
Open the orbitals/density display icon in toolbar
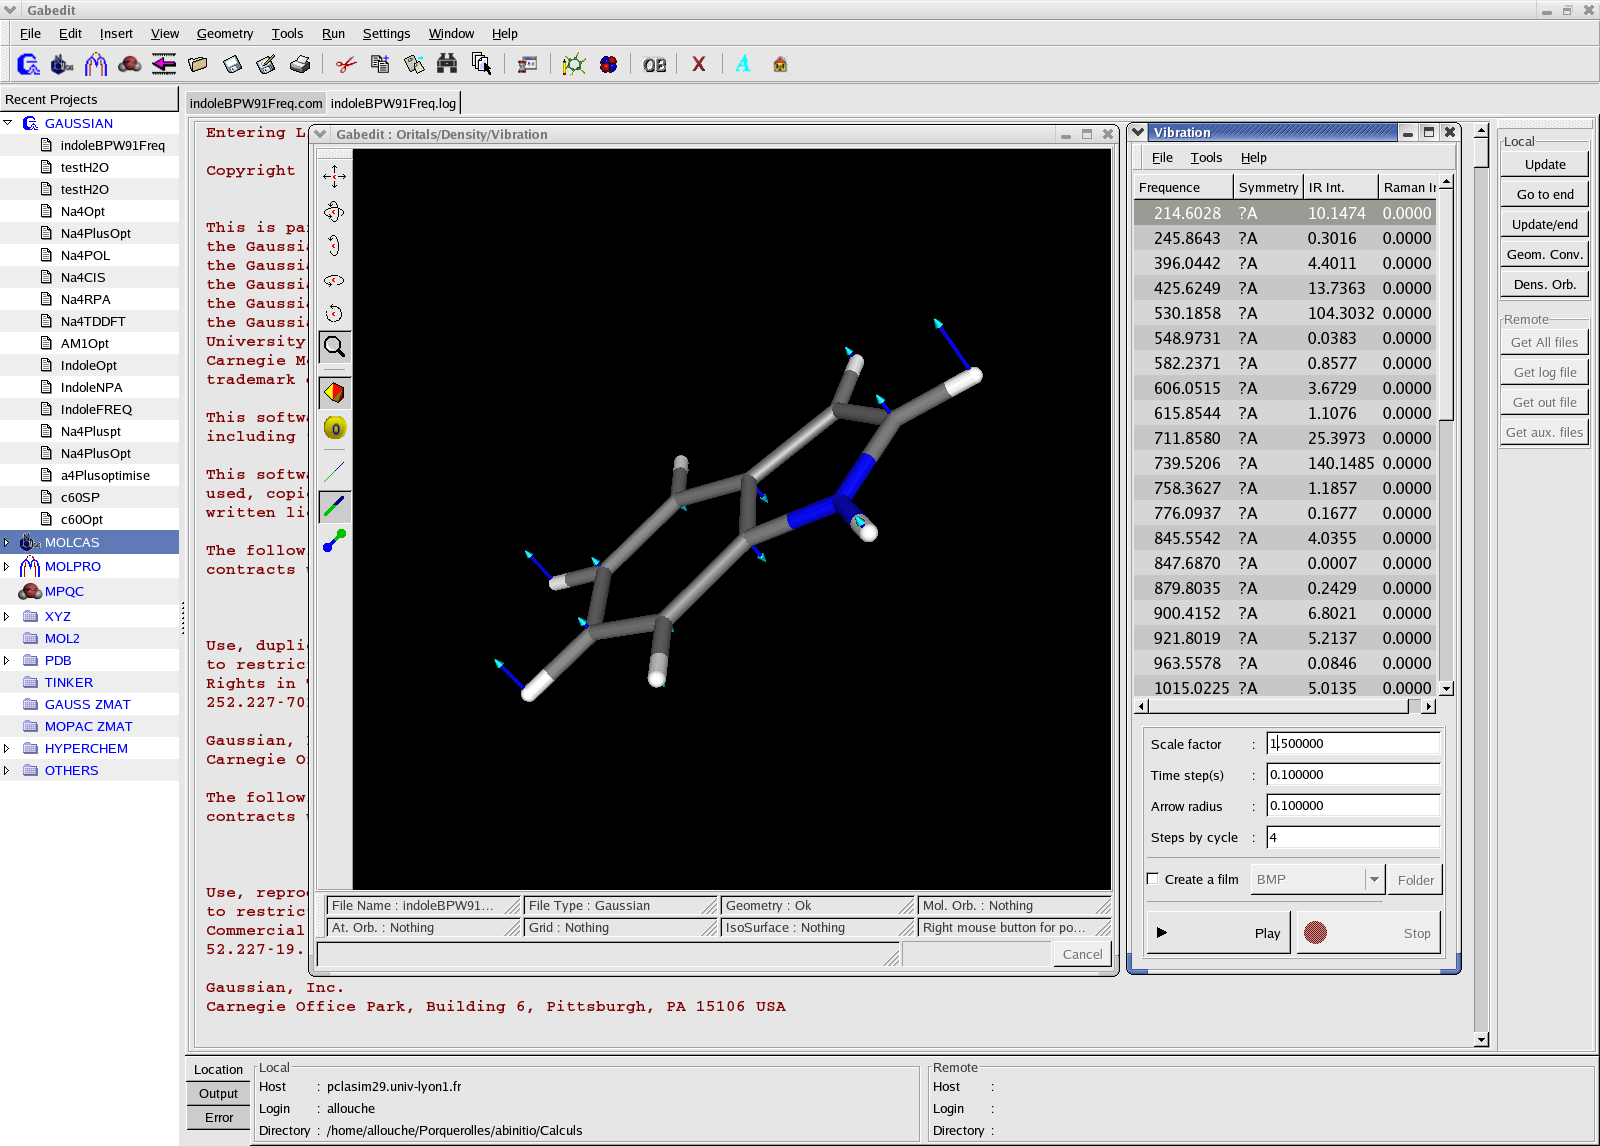click(608, 65)
